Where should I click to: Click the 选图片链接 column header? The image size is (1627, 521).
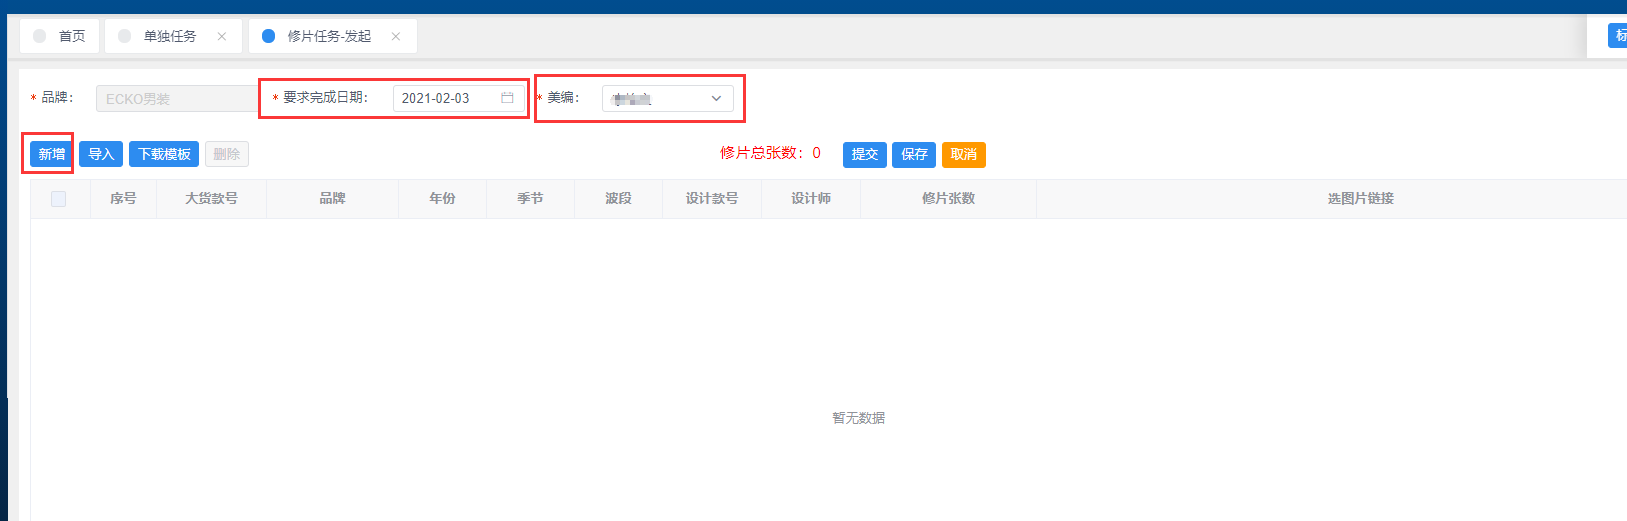point(1360,199)
